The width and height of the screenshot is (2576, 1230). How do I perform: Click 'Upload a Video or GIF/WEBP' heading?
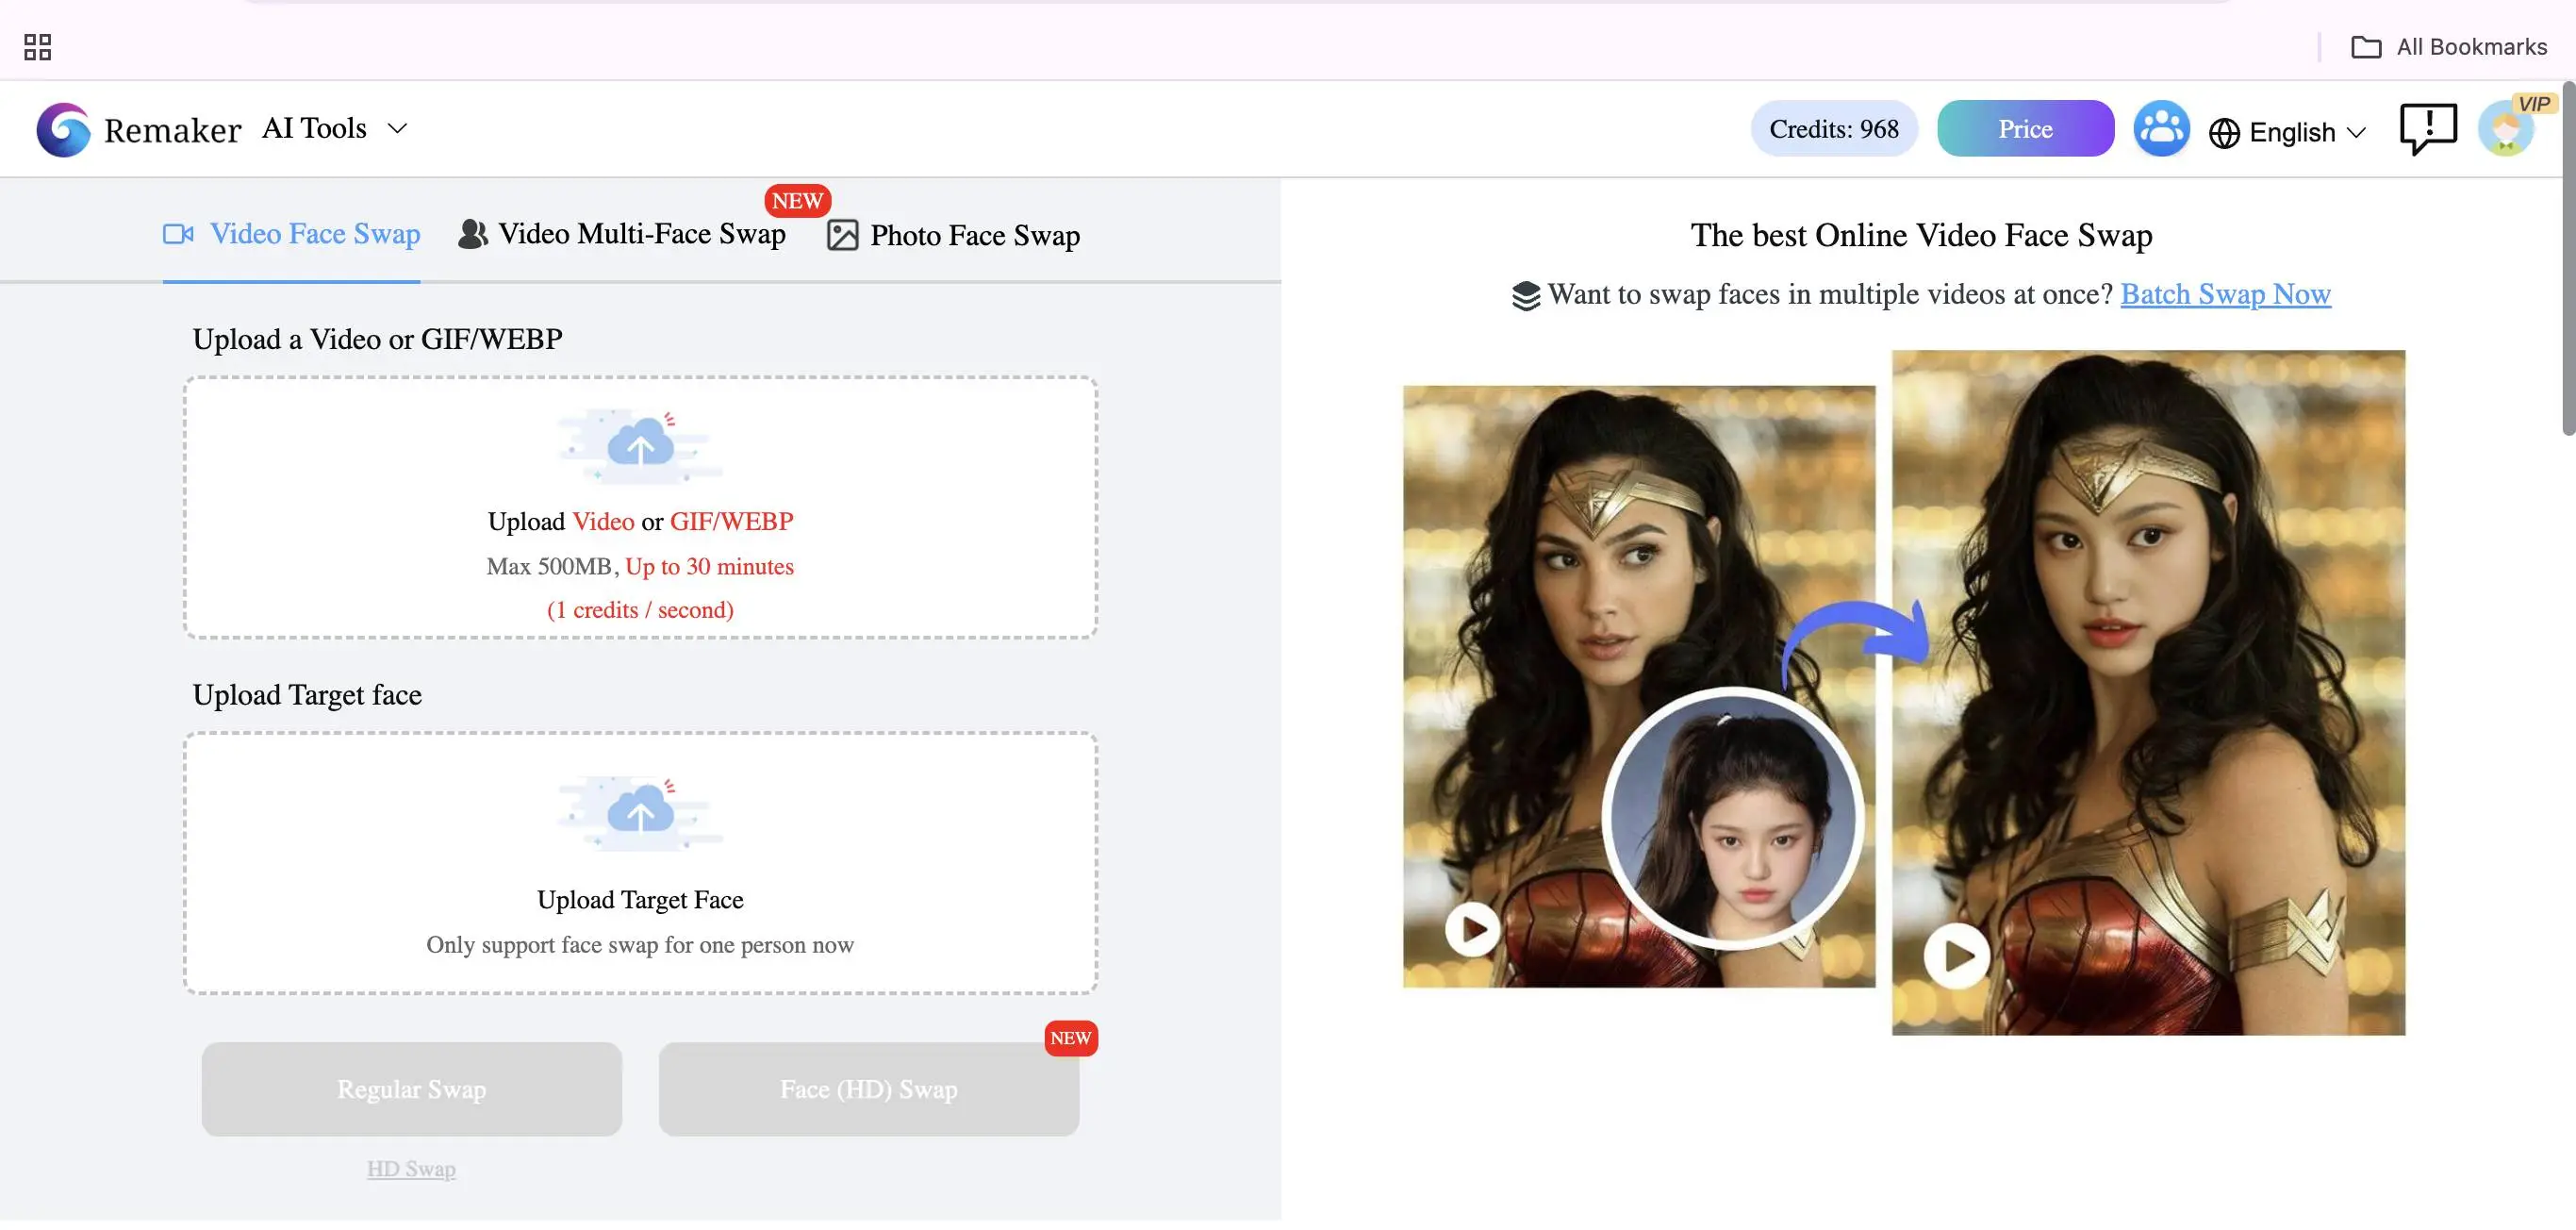[x=377, y=339]
